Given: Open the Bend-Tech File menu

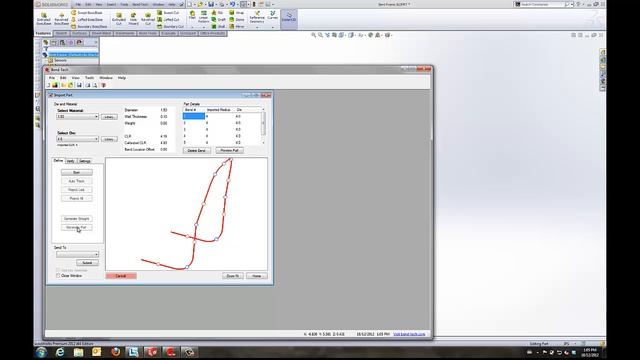Looking at the screenshot, I should click(52, 78).
